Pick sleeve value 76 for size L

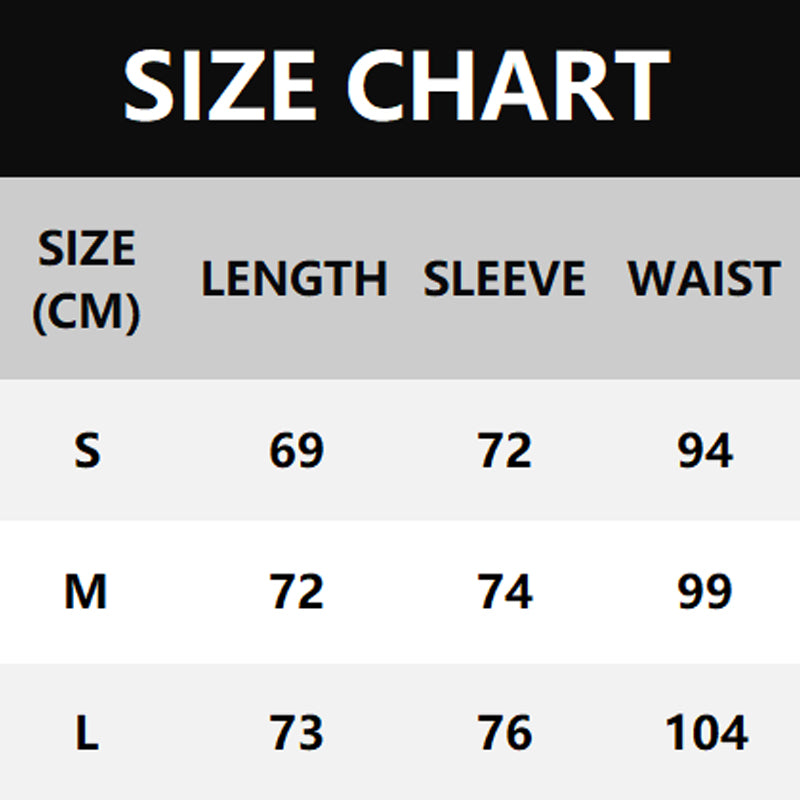[x=505, y=735]
